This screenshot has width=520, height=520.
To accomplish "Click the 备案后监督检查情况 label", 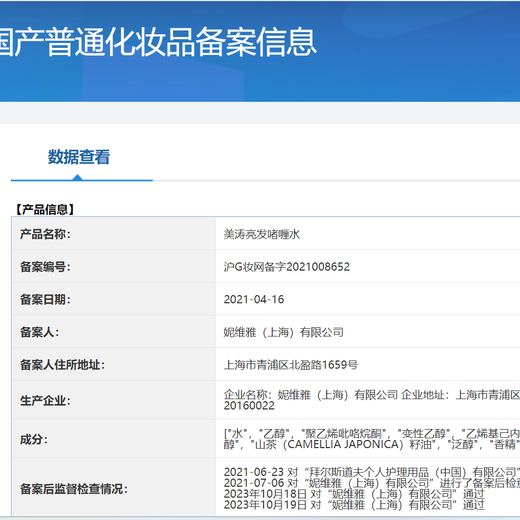I will (73, 489).
